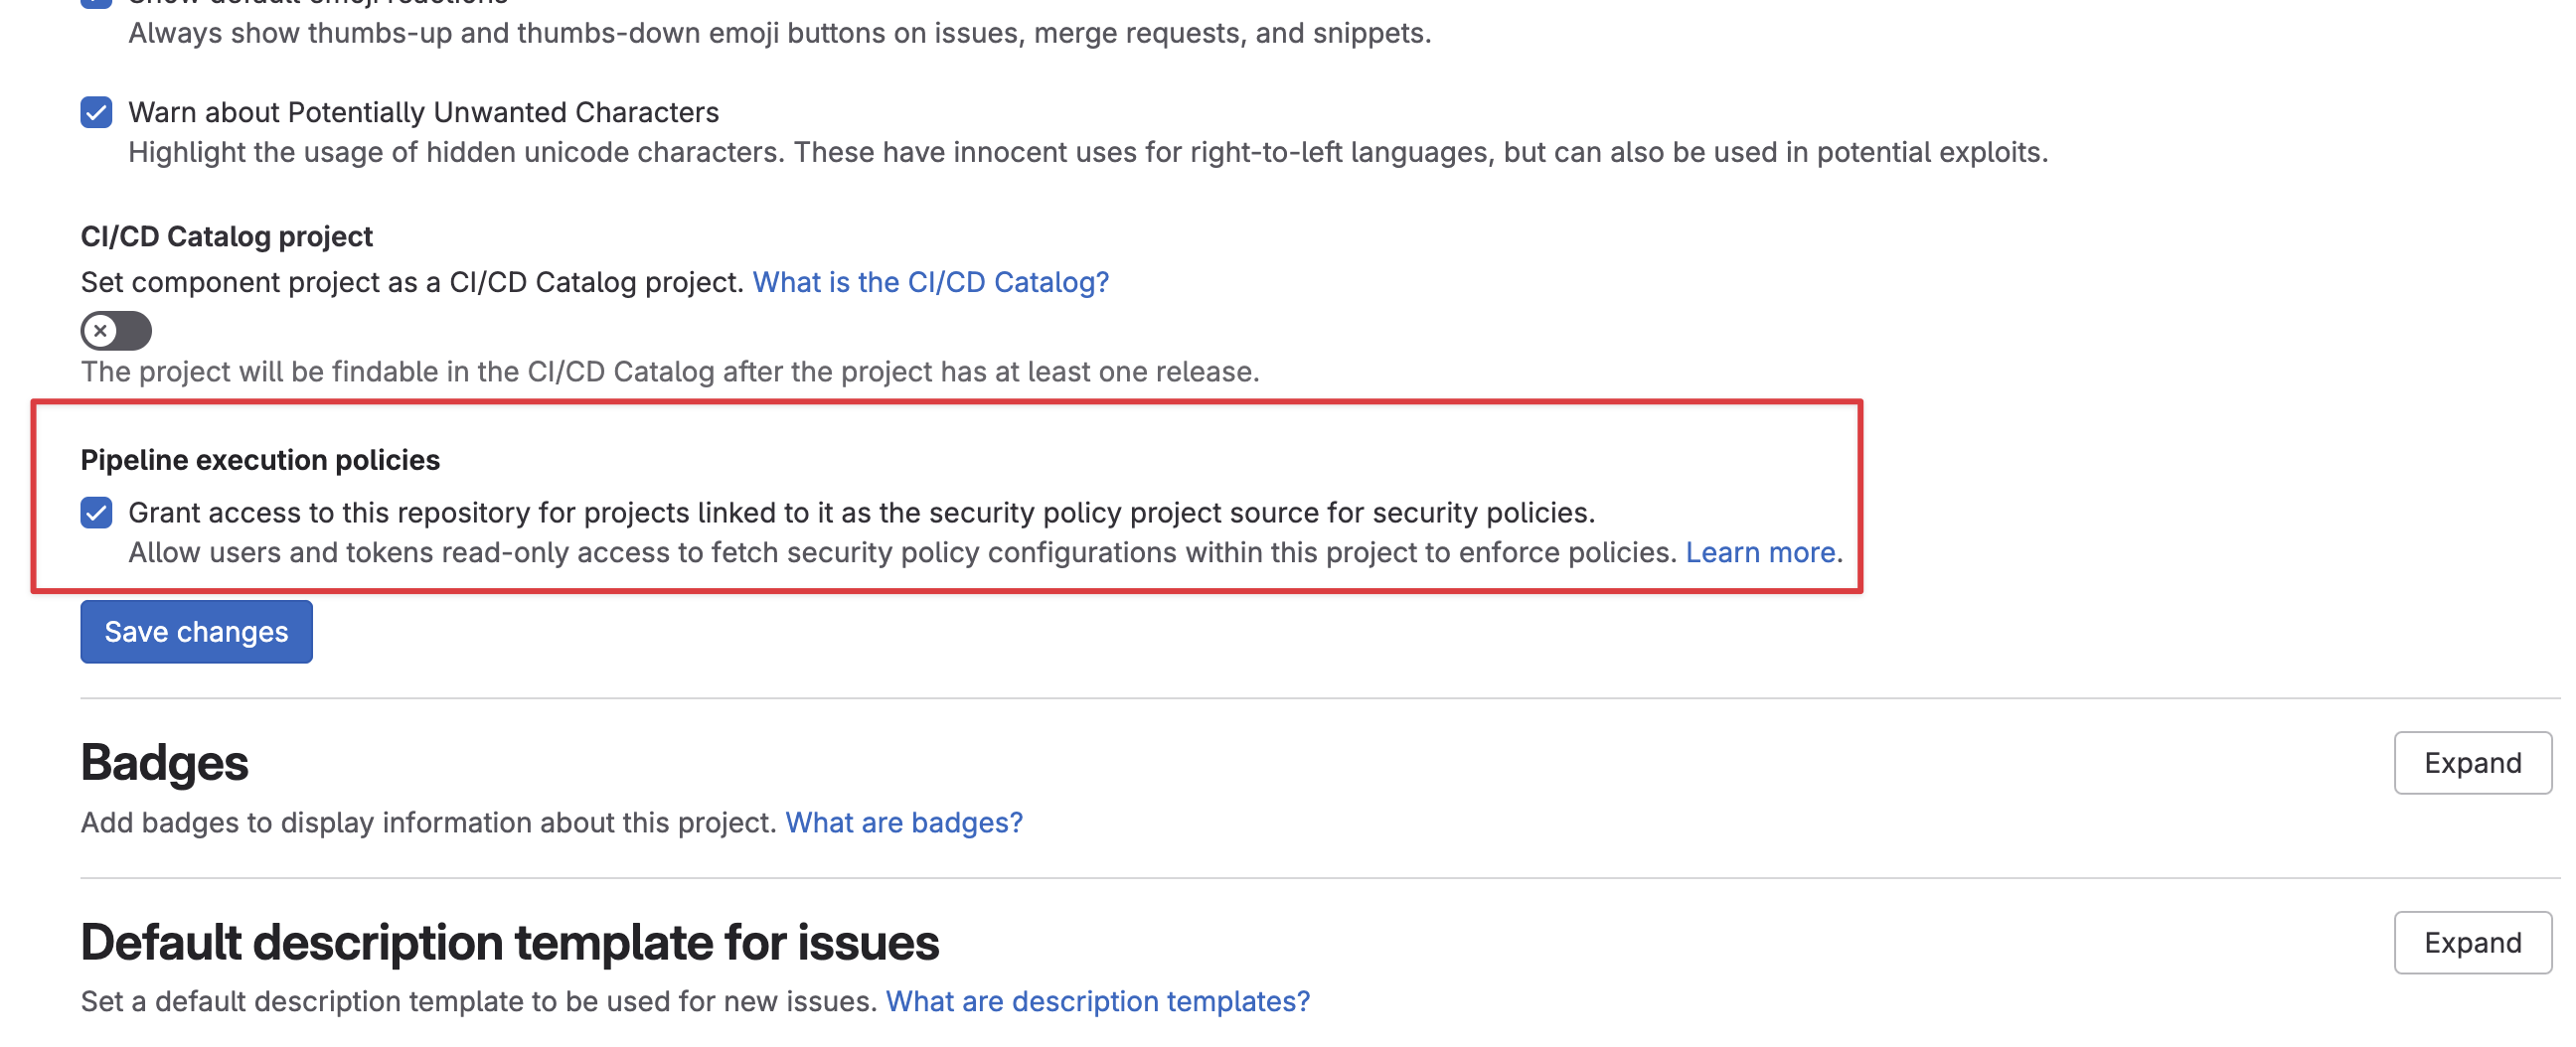Click the CI/CD Catalog project heading
This screenshot has height=1047, width=2576.
tap(226, 237)
